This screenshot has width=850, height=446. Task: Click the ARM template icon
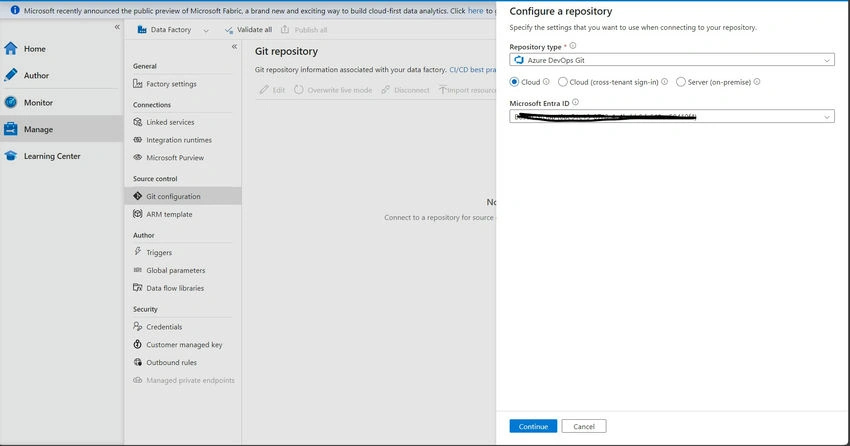[138, 214]
